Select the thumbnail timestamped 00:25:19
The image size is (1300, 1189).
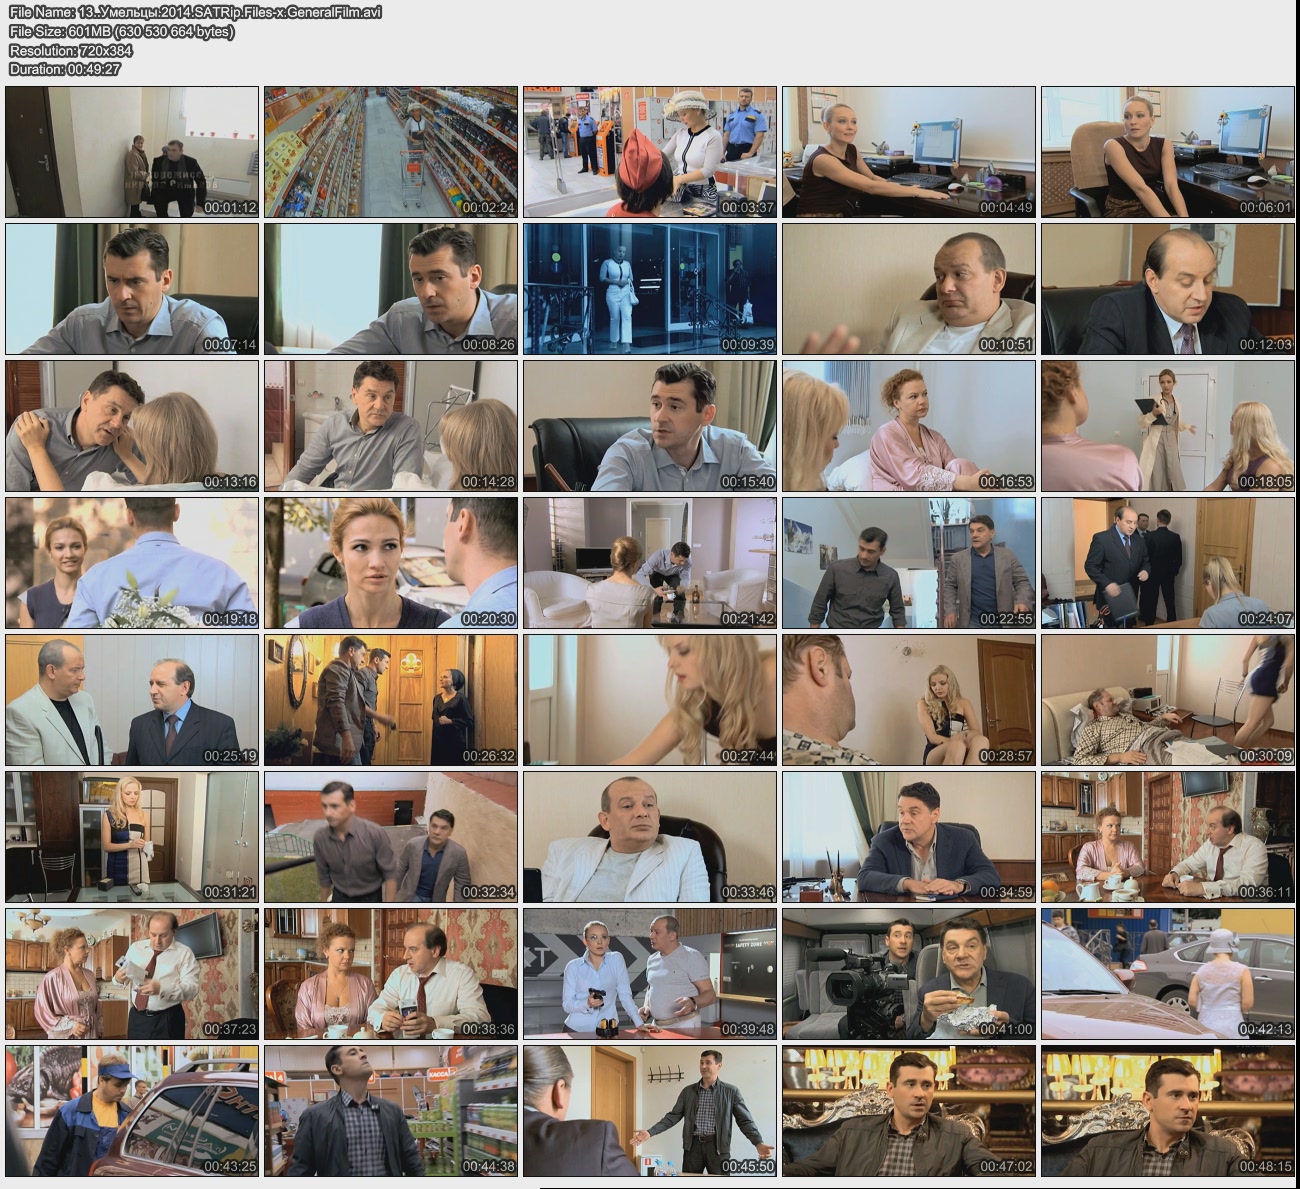click(132, 700)
